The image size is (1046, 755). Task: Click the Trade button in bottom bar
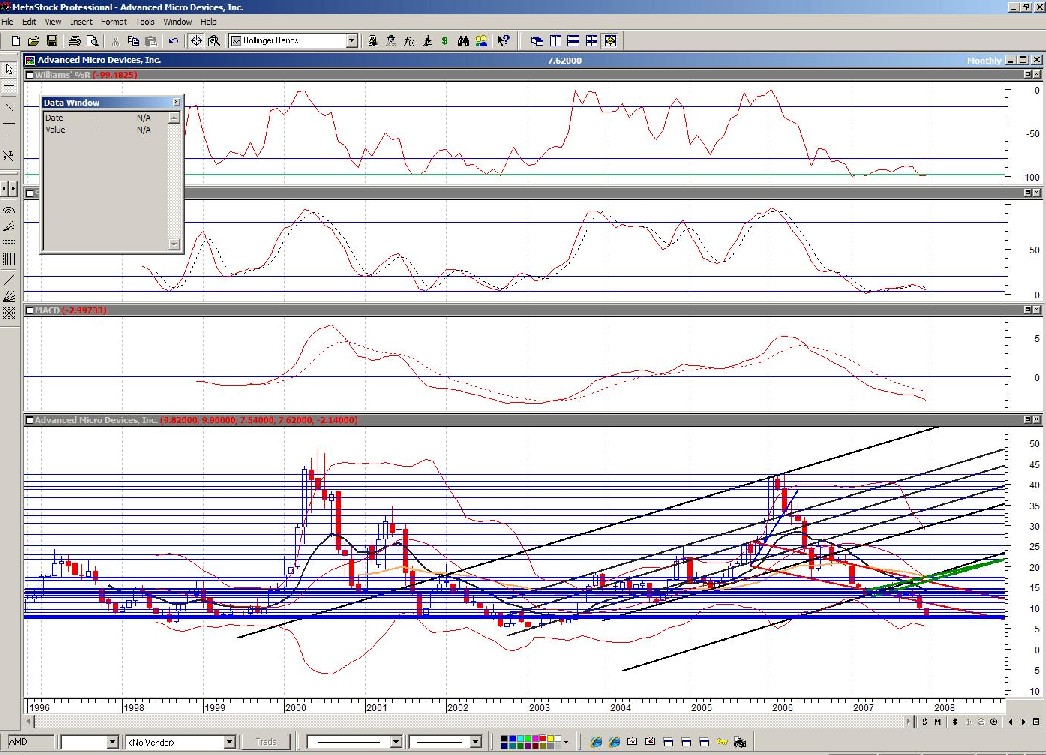click(266, 742)
